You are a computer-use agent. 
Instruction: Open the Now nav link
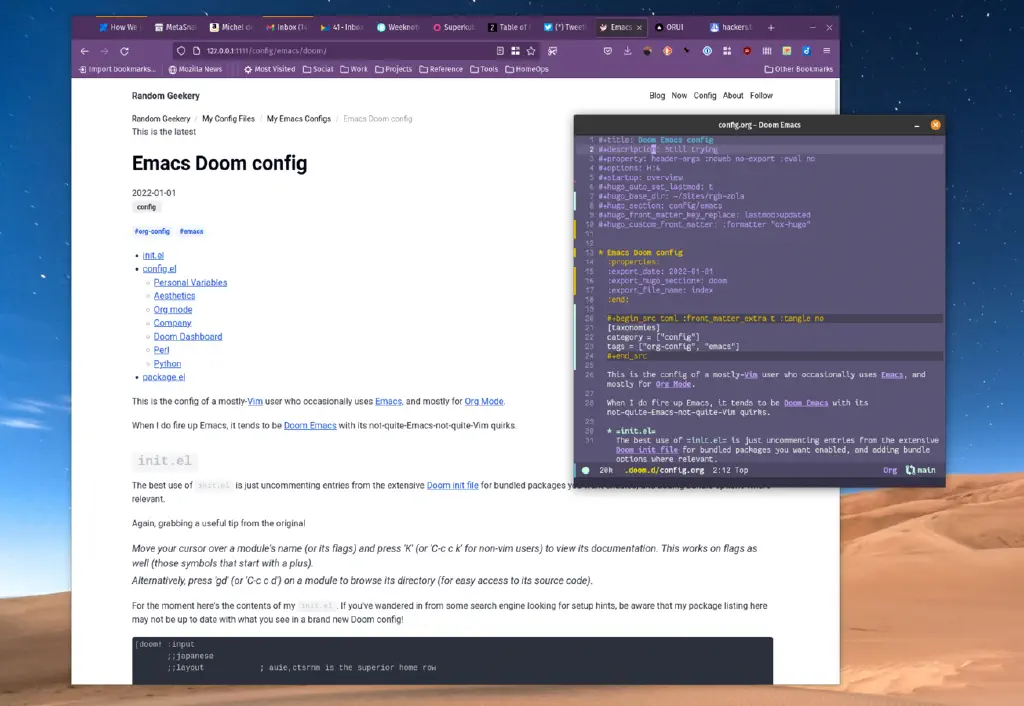tap(679, 95)
